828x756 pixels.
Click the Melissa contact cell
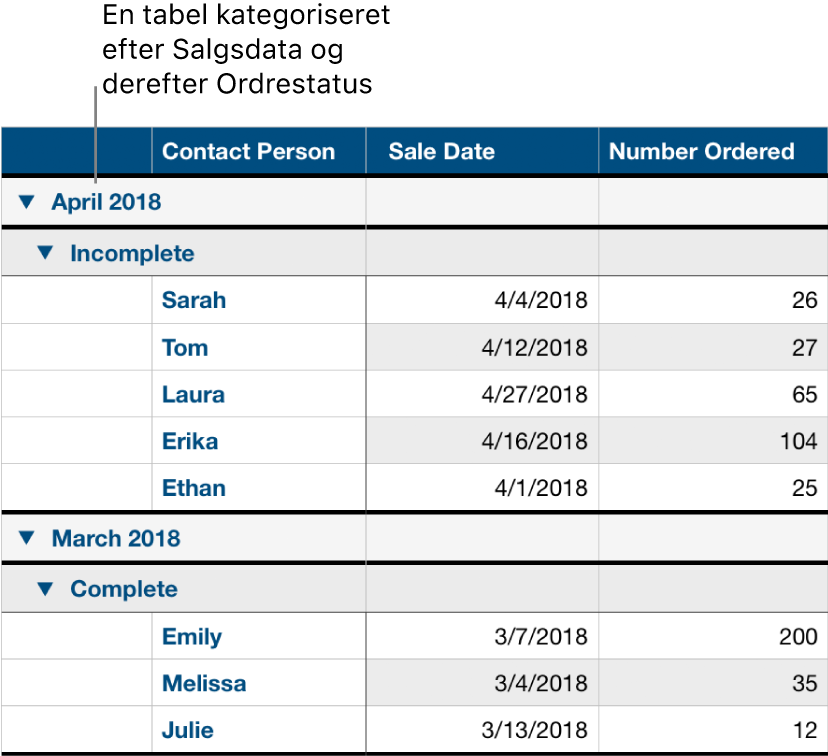[204, 684]
